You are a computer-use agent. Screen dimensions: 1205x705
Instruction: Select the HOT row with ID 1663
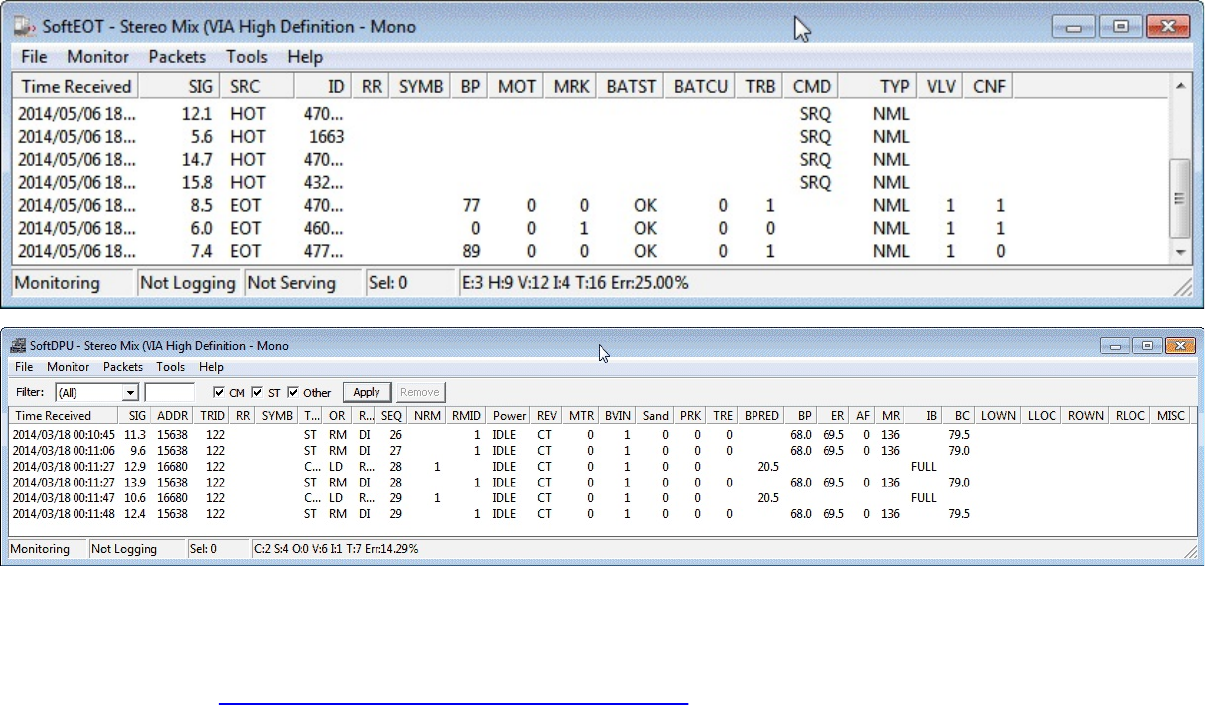(591, 136)
